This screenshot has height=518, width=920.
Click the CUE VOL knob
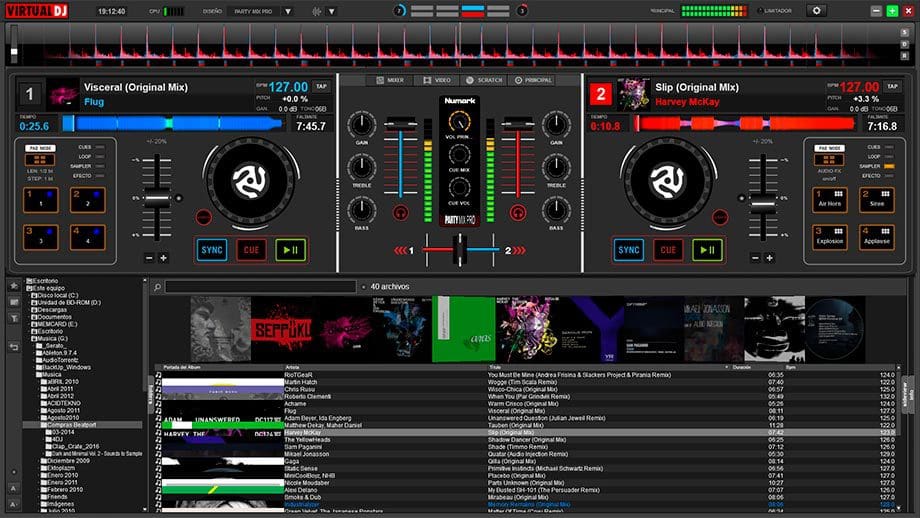(x=459, y=188)
